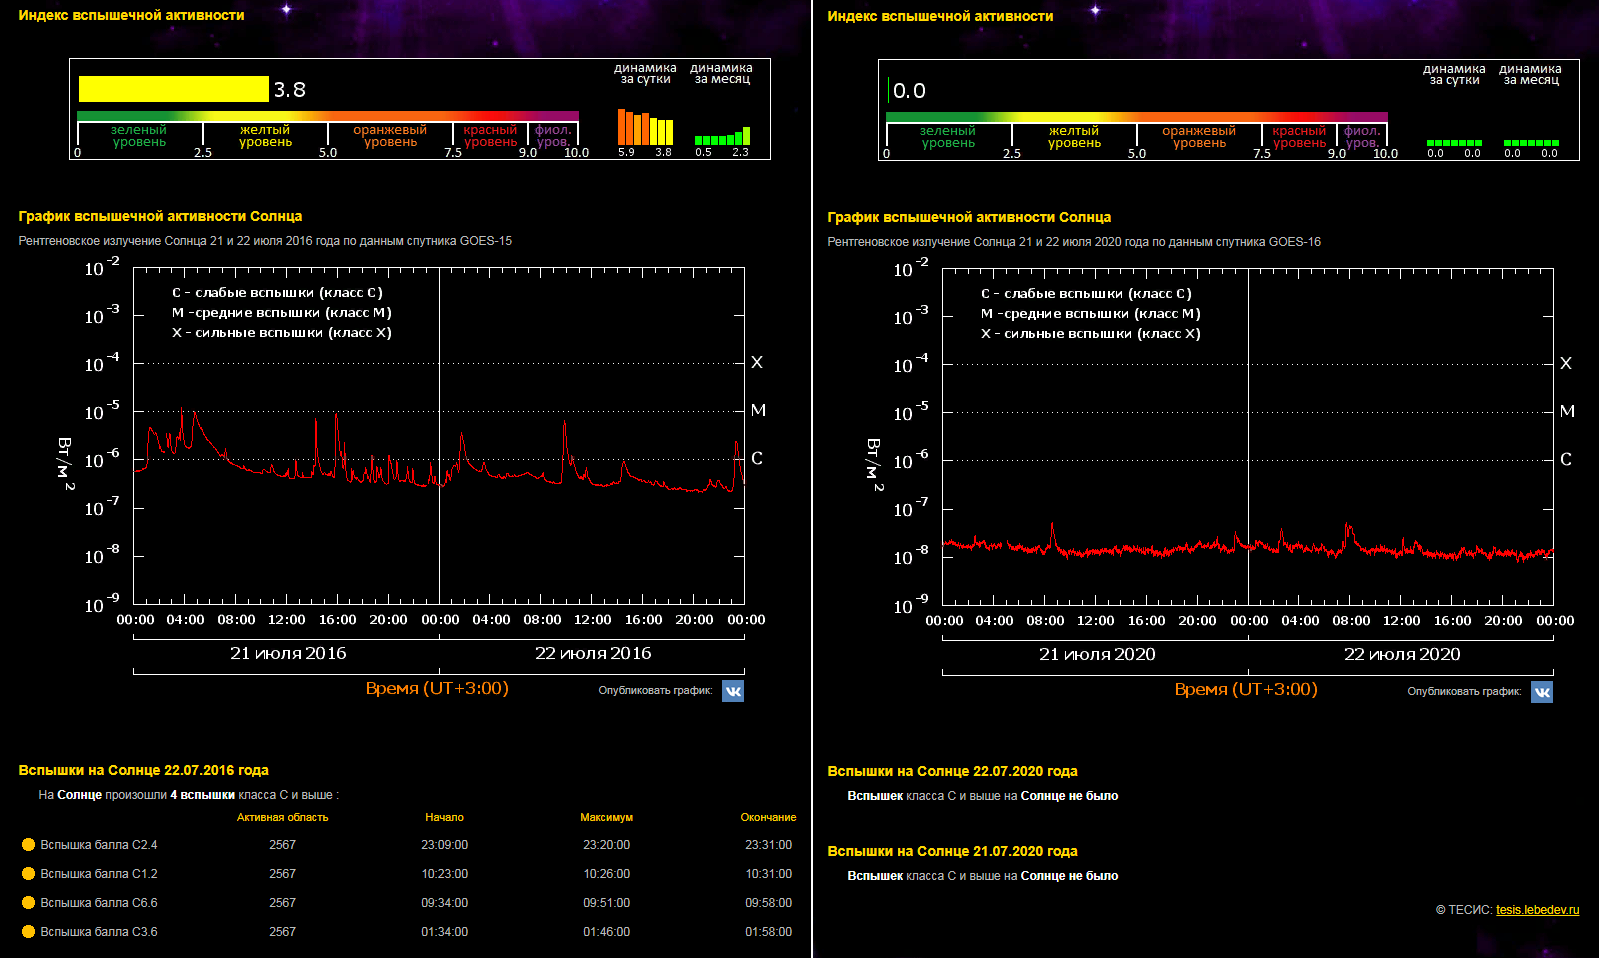The height and width of the screenshot is (958, 1599).
Task: Click the yellow bullet beside flare C6.6
Action: [x=28, y=903]
